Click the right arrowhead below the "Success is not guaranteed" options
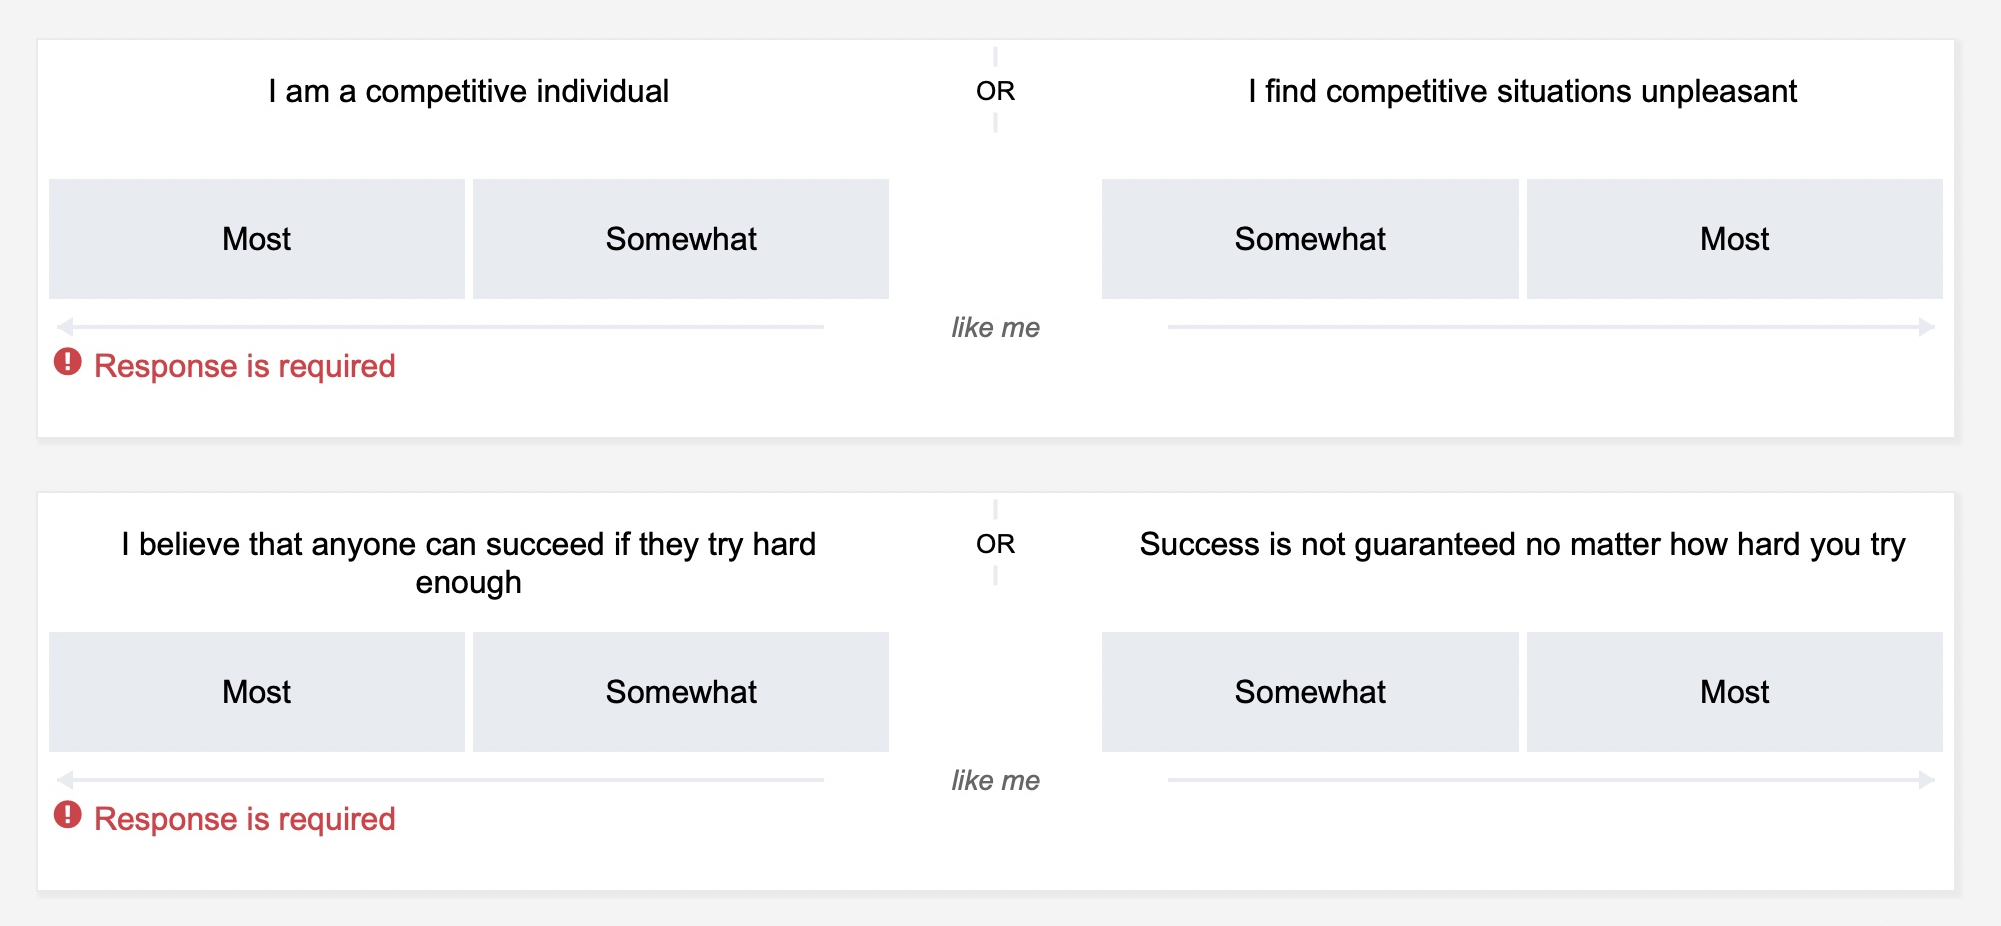Screen dimensions: 2001x926 pos(1926,780)
